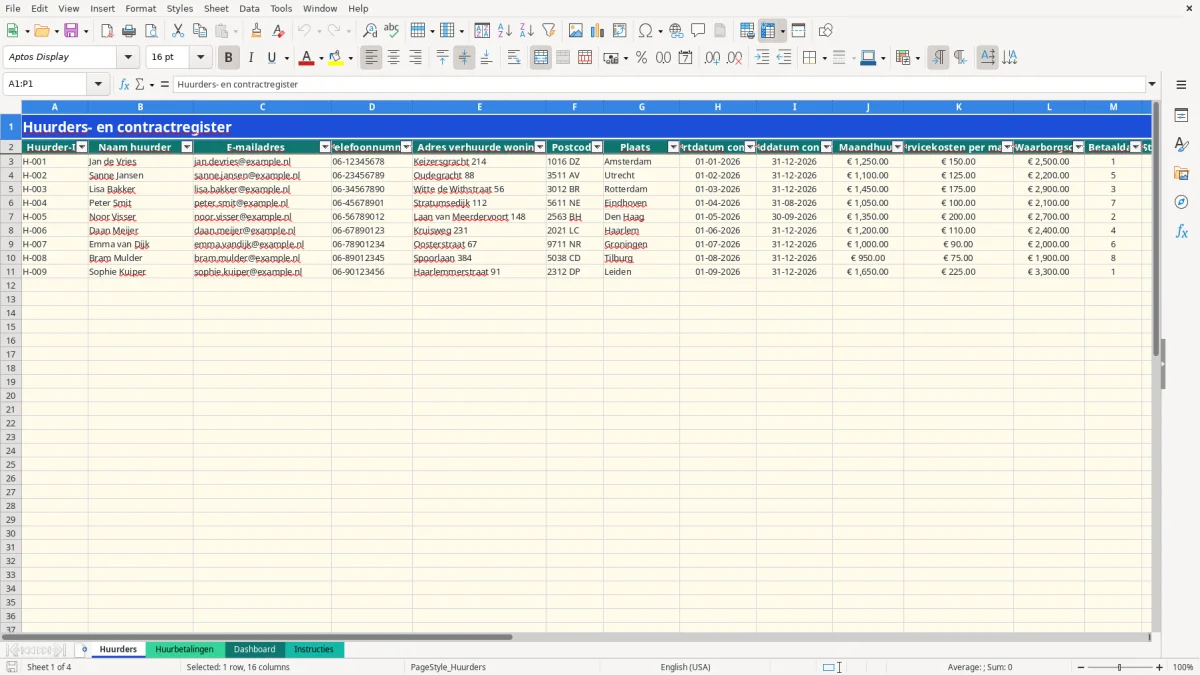
Task: Toggle Print Preview icon
Action: click(x=151, y=31)
